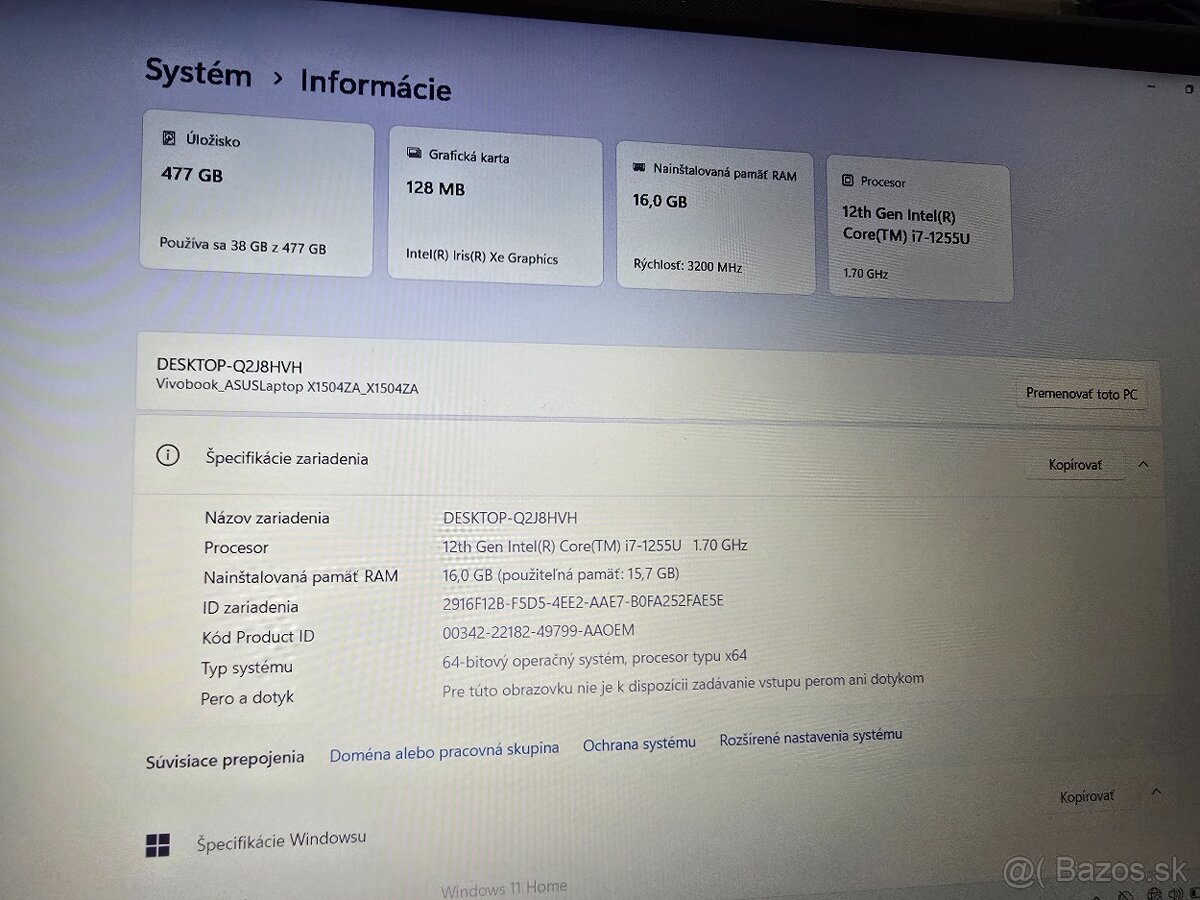The width and height of the screenshot is (1200, 900).
Task: Collapse the Špecifikácie zariadenia section
Action: coord(1143,464)
